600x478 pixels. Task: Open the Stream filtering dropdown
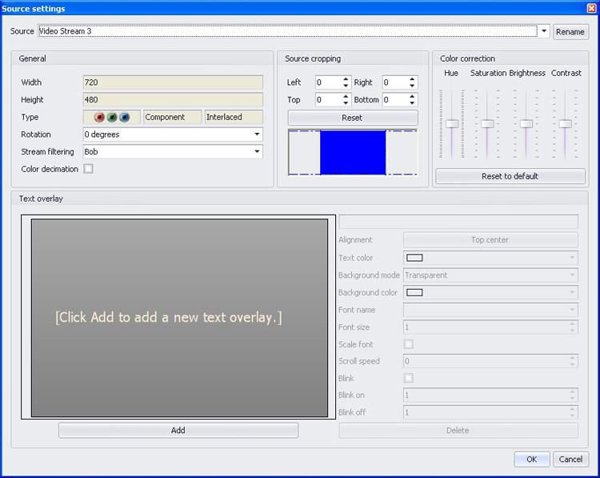click(257, 151)
